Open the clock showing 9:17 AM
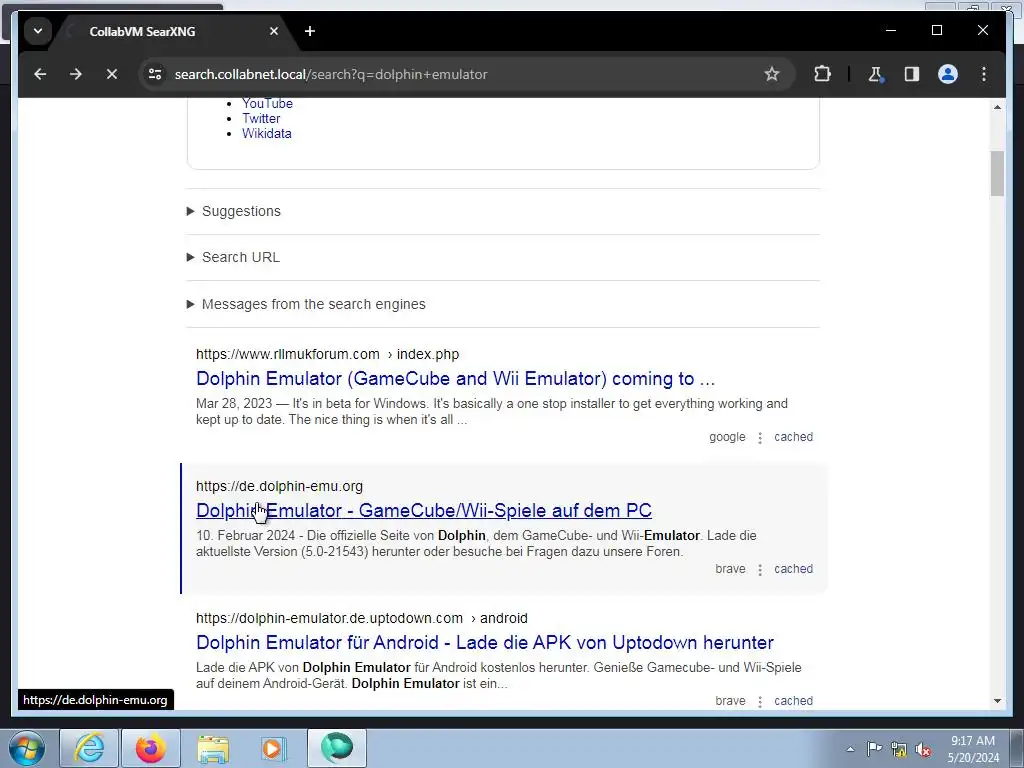 pyautogui.click(x=973, y=749)
